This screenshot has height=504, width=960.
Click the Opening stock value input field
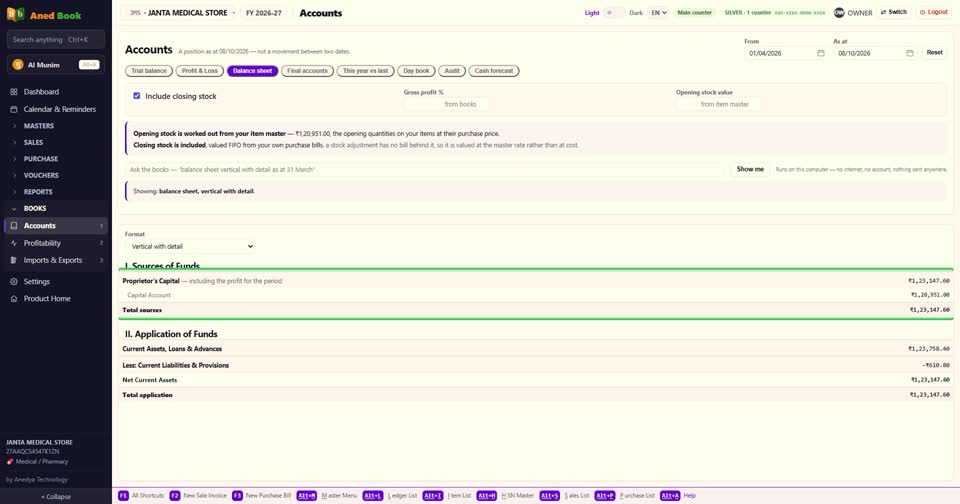718,104
